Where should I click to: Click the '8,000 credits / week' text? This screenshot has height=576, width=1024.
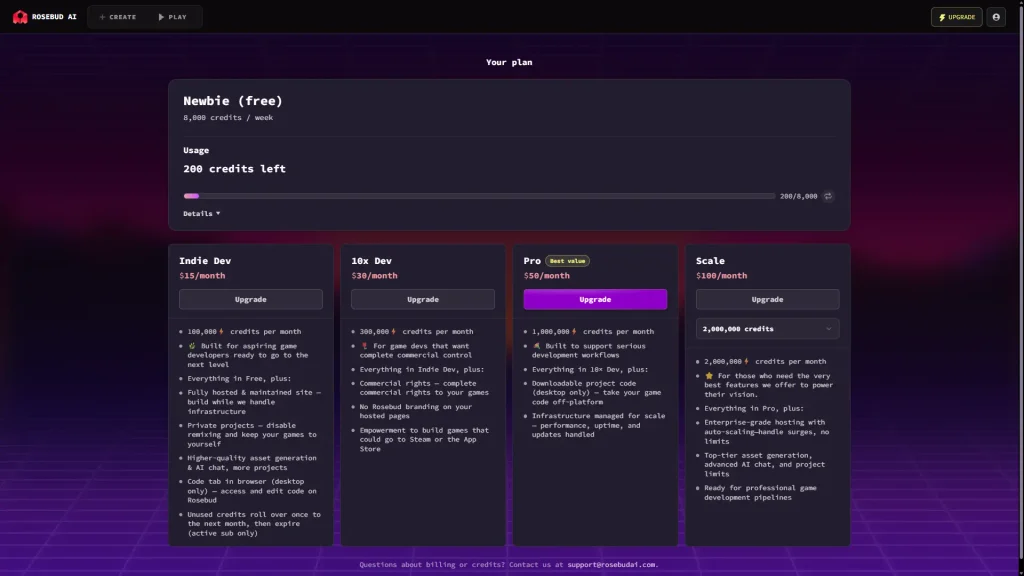228,118
